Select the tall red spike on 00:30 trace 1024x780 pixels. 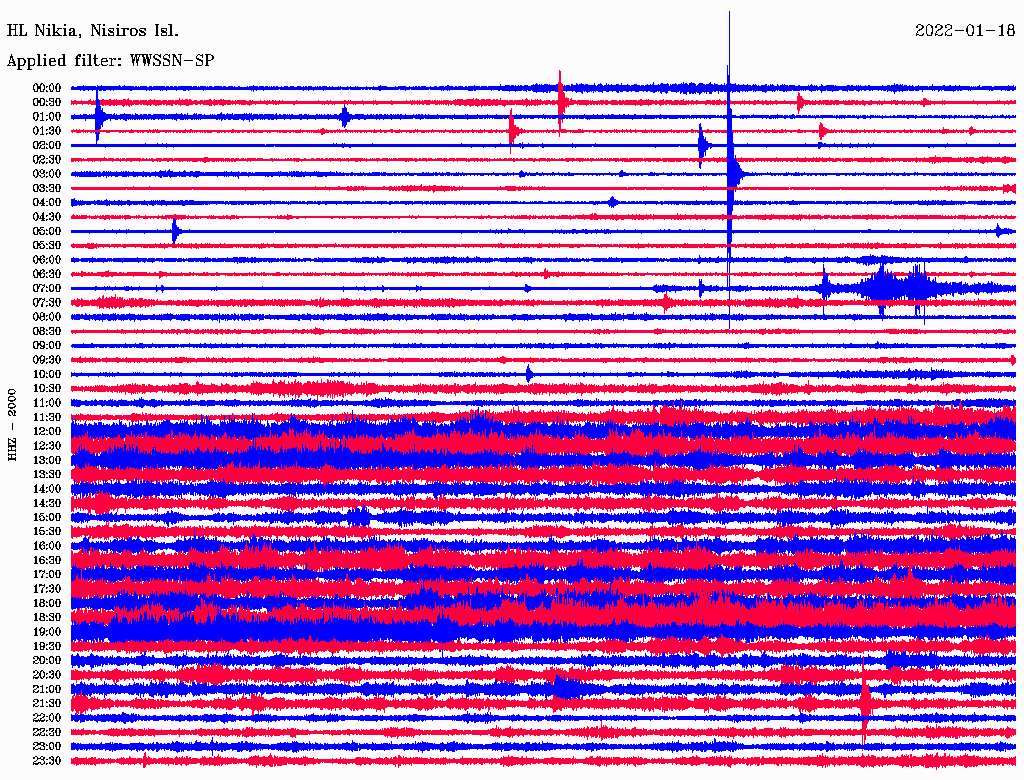561,100
